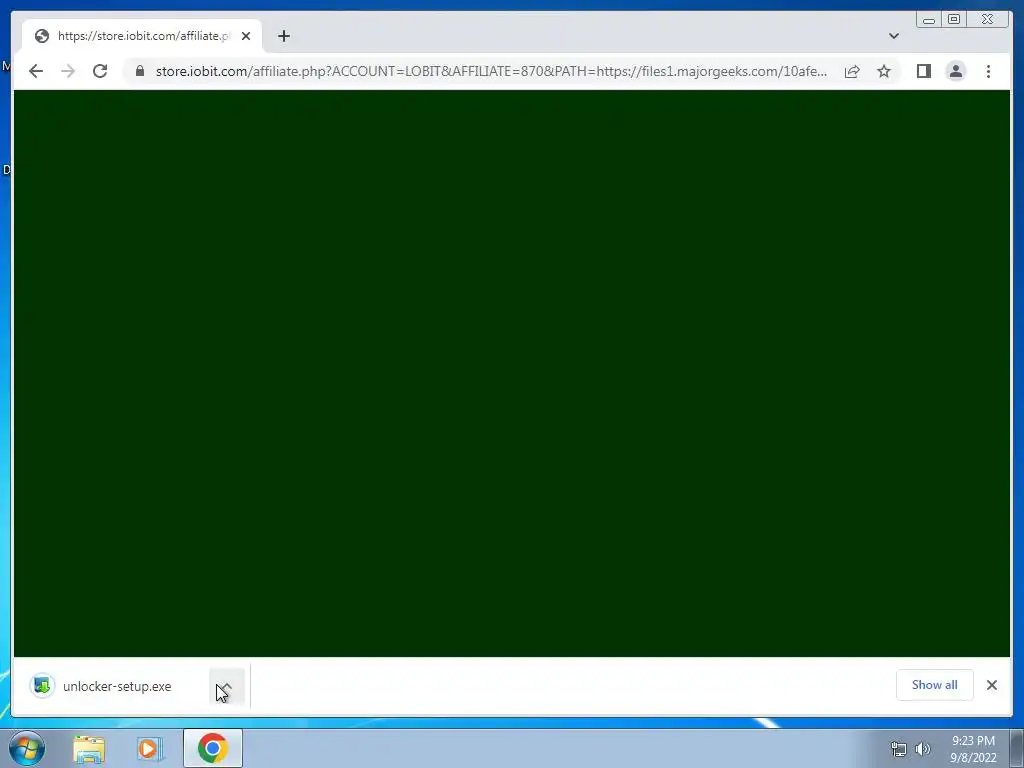Image resolution: width=1024 pixels, height=768 pixels.
Task: Restore down the Chrome window
Action: [x=953, y=20]
